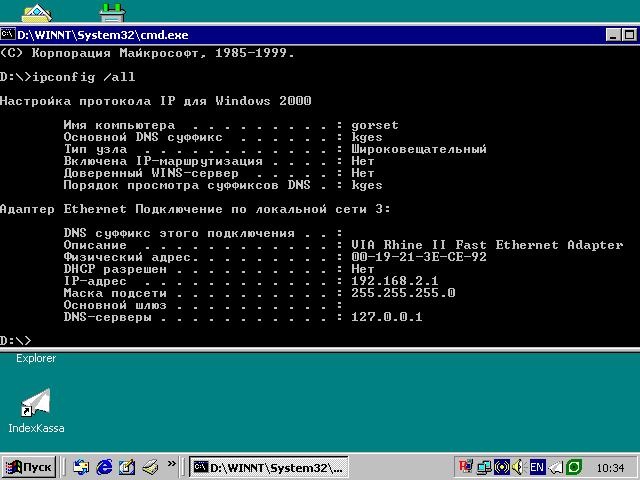Click the 'Основной DNS суффикс' value 'kges'

click(367, 137)
